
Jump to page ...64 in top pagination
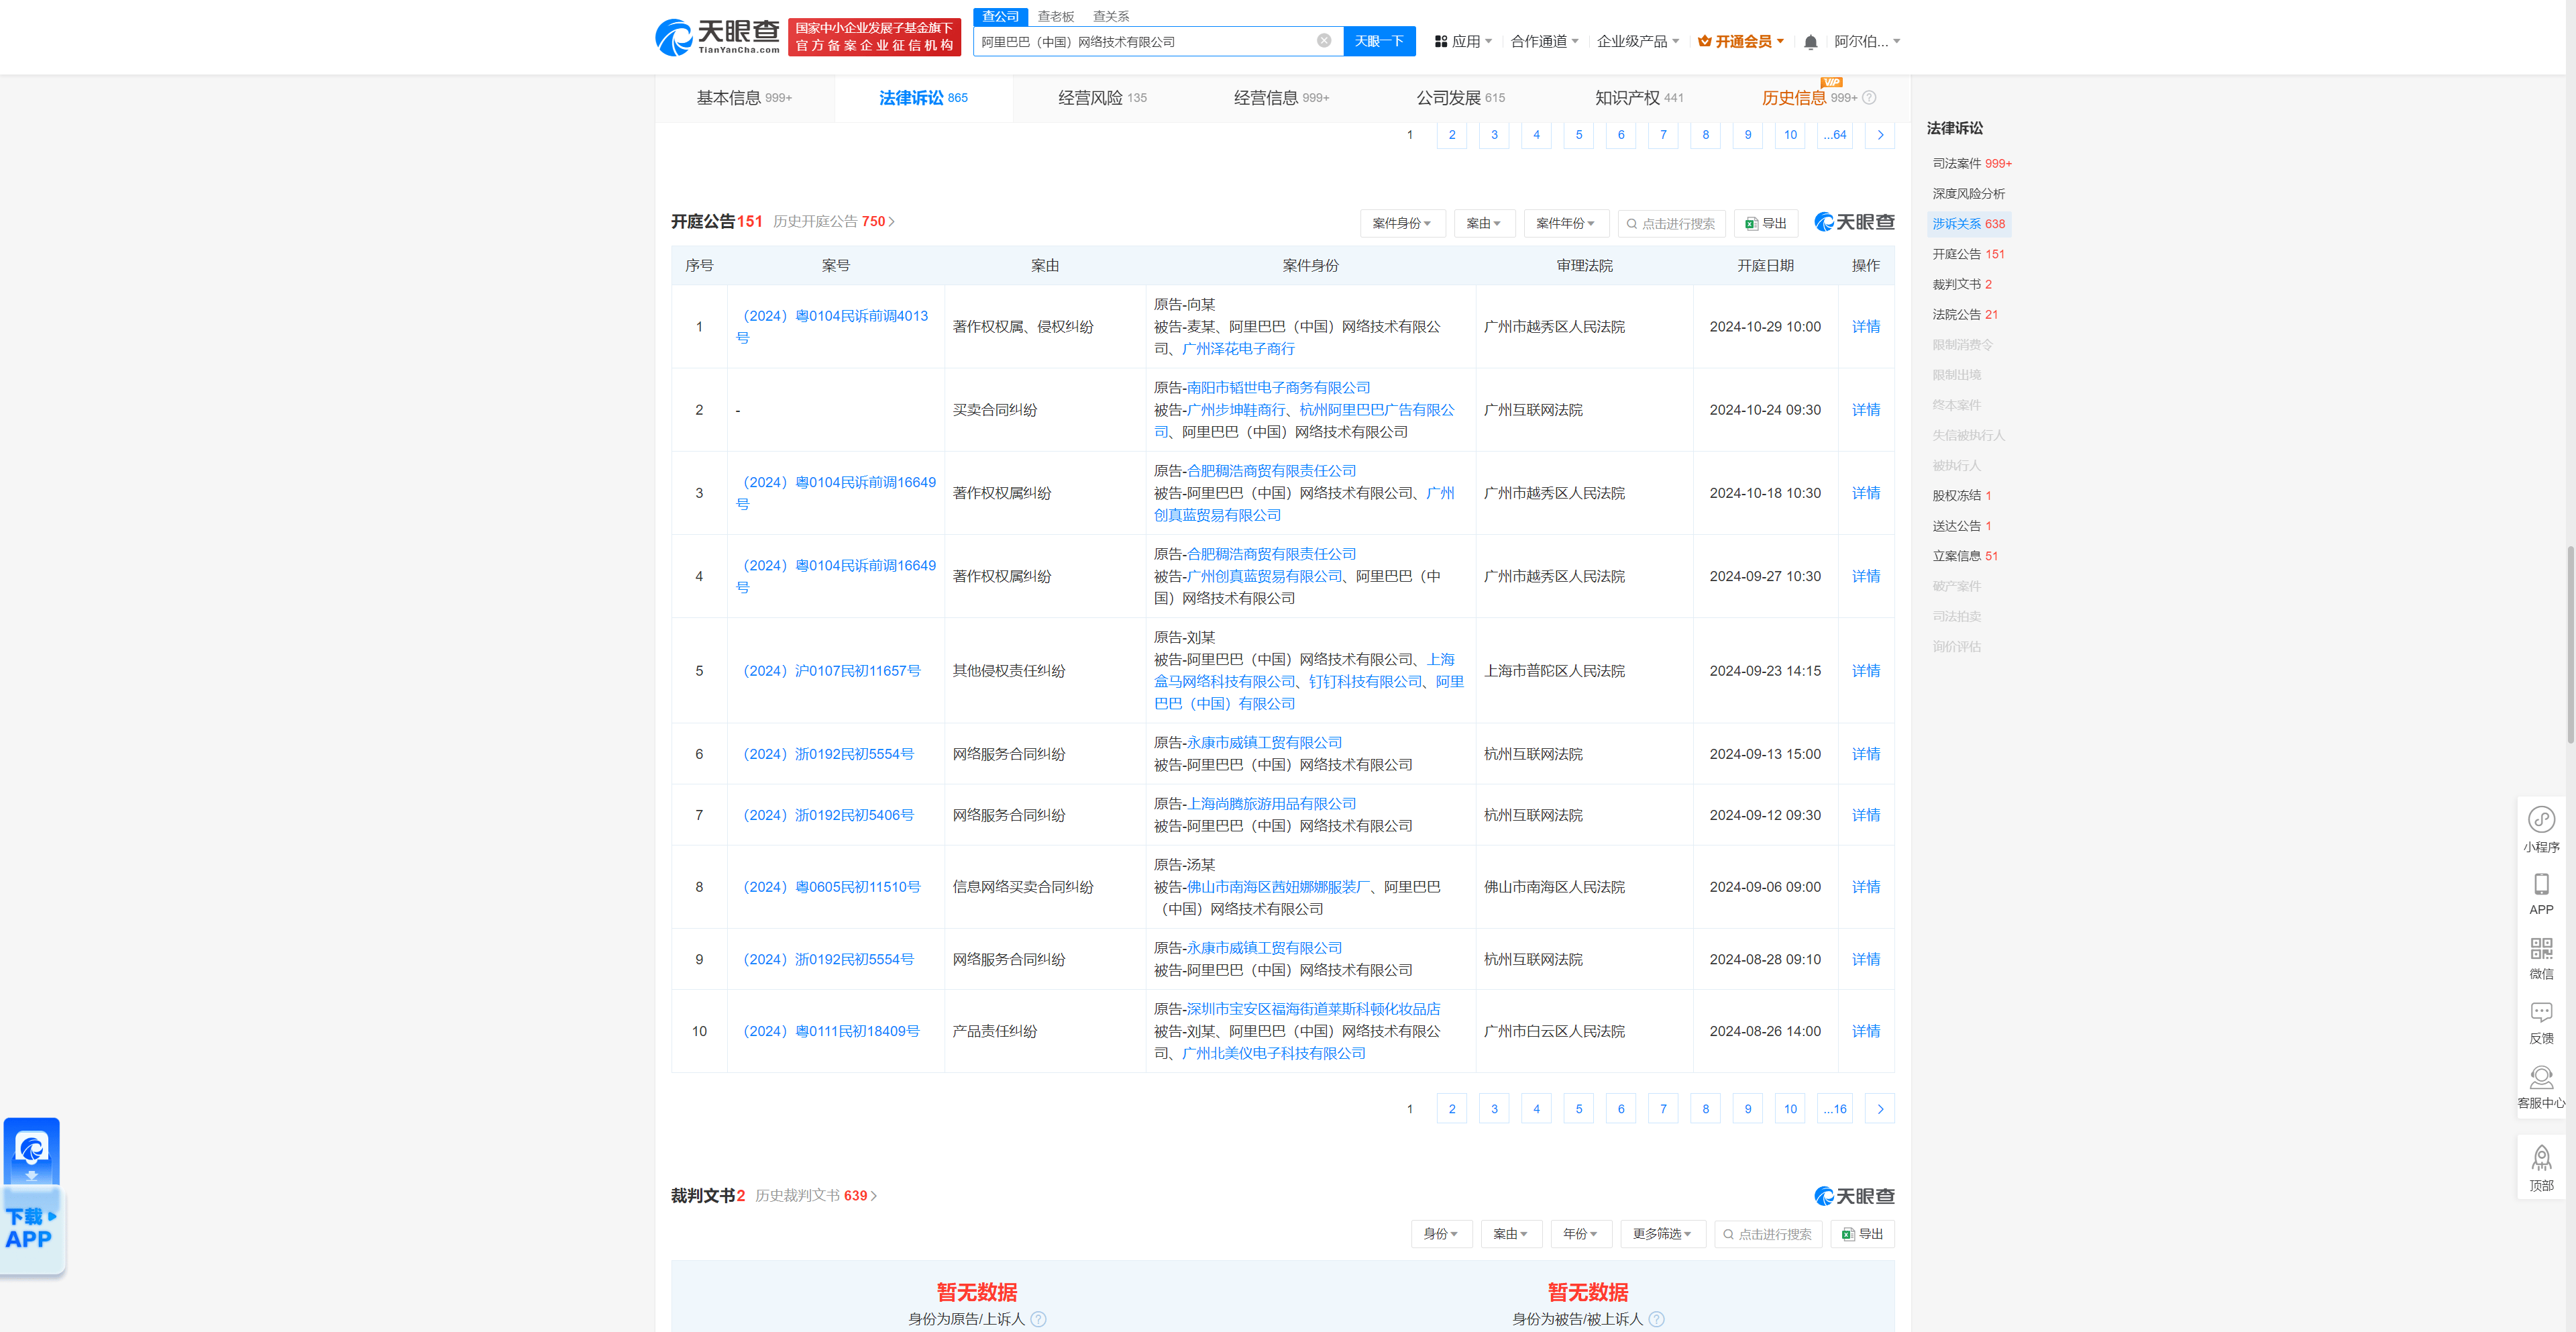pyautogui.click(x=1834, y=135)
